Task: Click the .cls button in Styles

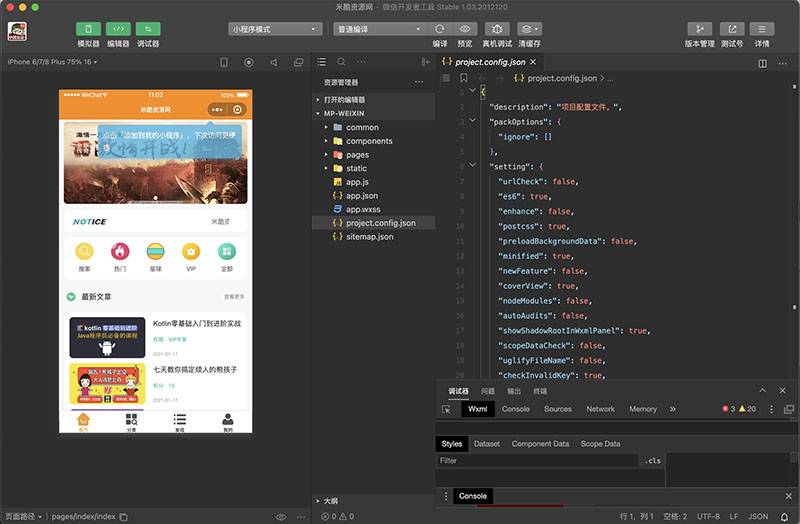Action: click(653, 461)
